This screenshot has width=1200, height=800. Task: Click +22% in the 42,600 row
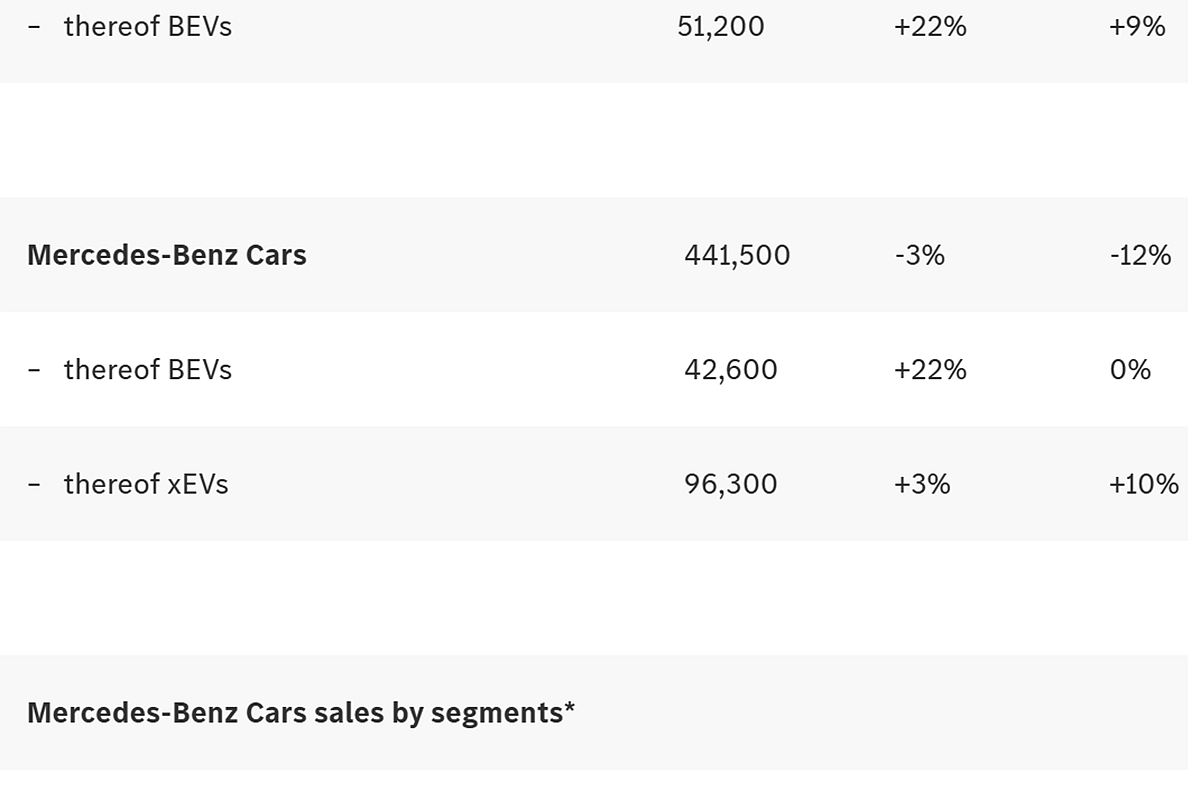point(930,370)
